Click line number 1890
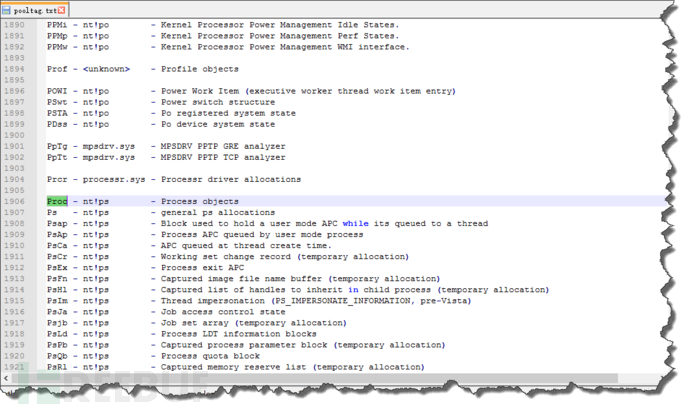690x411 pixels. [x=15, y=25]
